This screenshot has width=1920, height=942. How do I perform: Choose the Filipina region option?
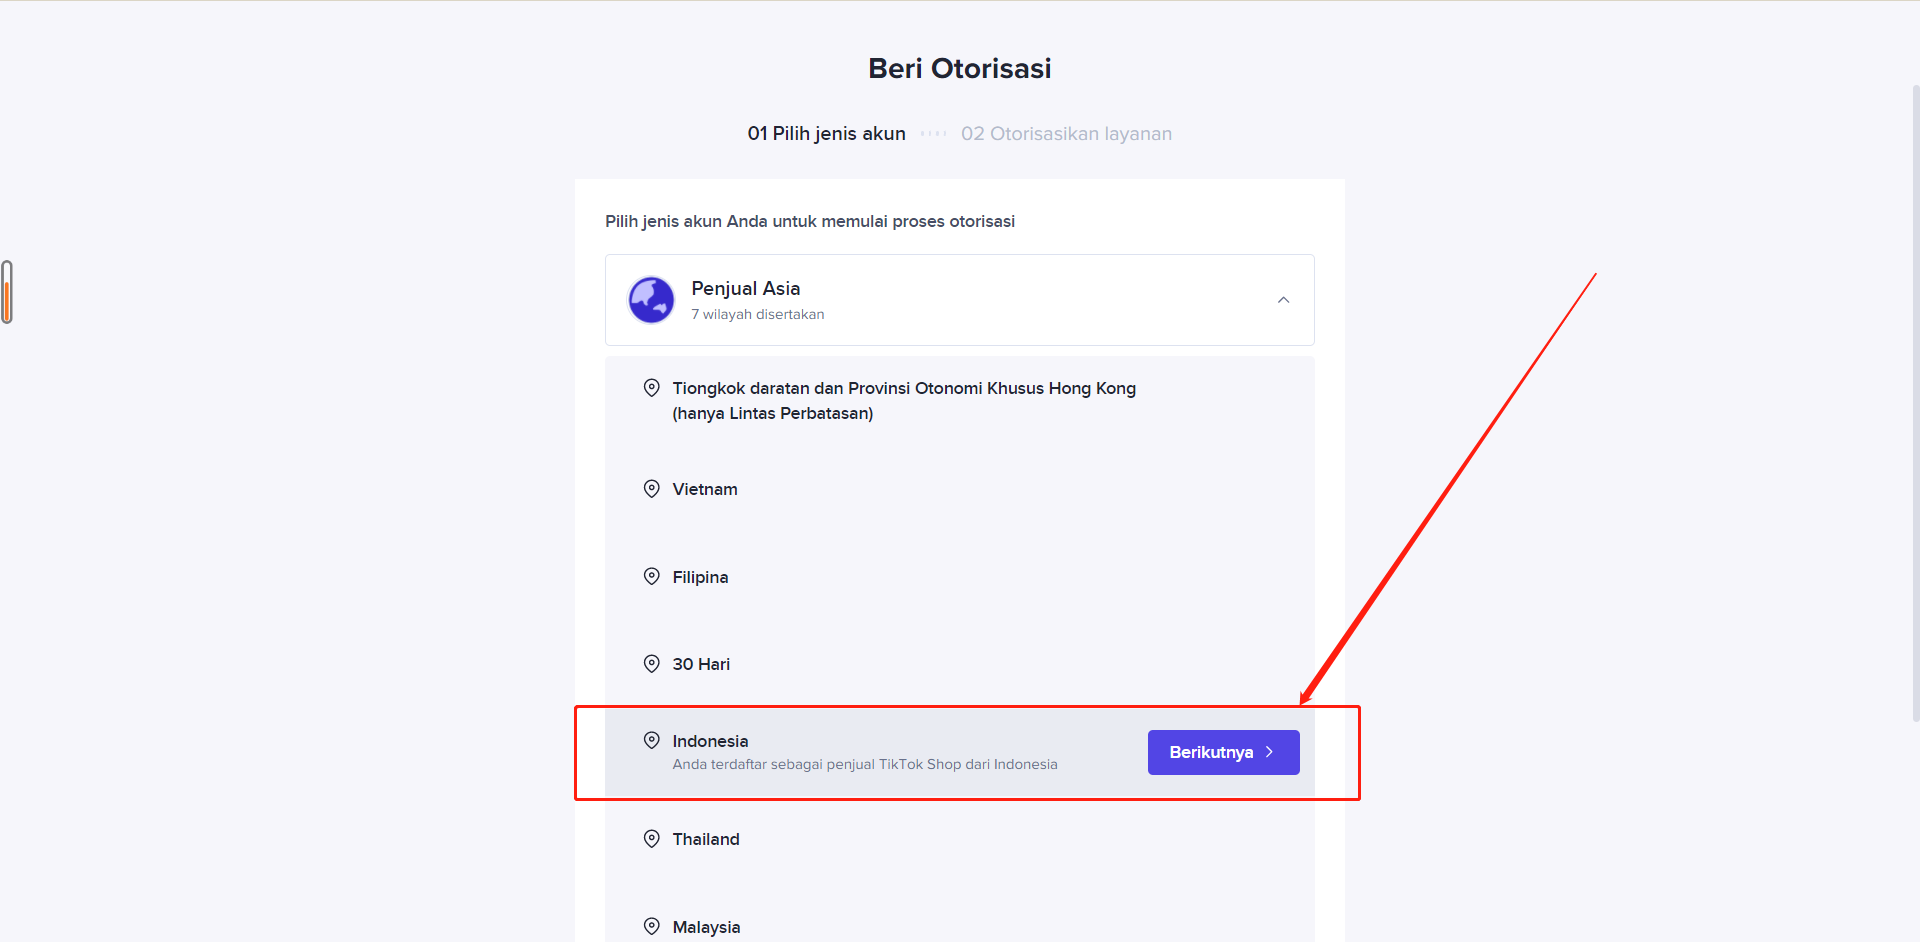(700, 577)
